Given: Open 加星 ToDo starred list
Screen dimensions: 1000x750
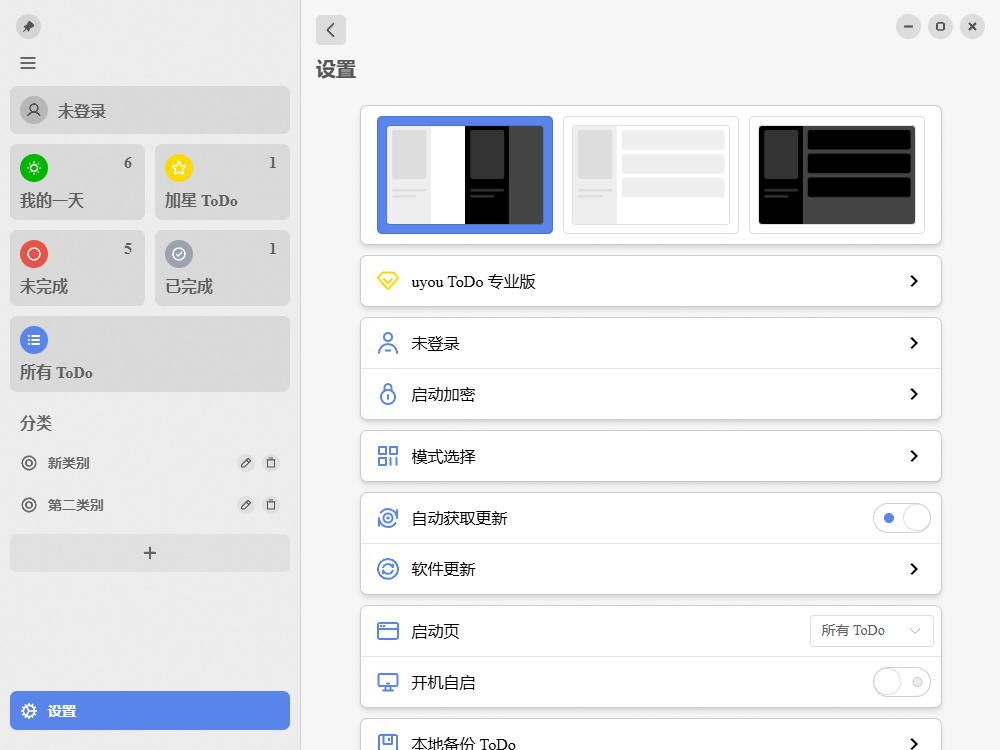Looking at the screenshot, I should coord(222,182).
